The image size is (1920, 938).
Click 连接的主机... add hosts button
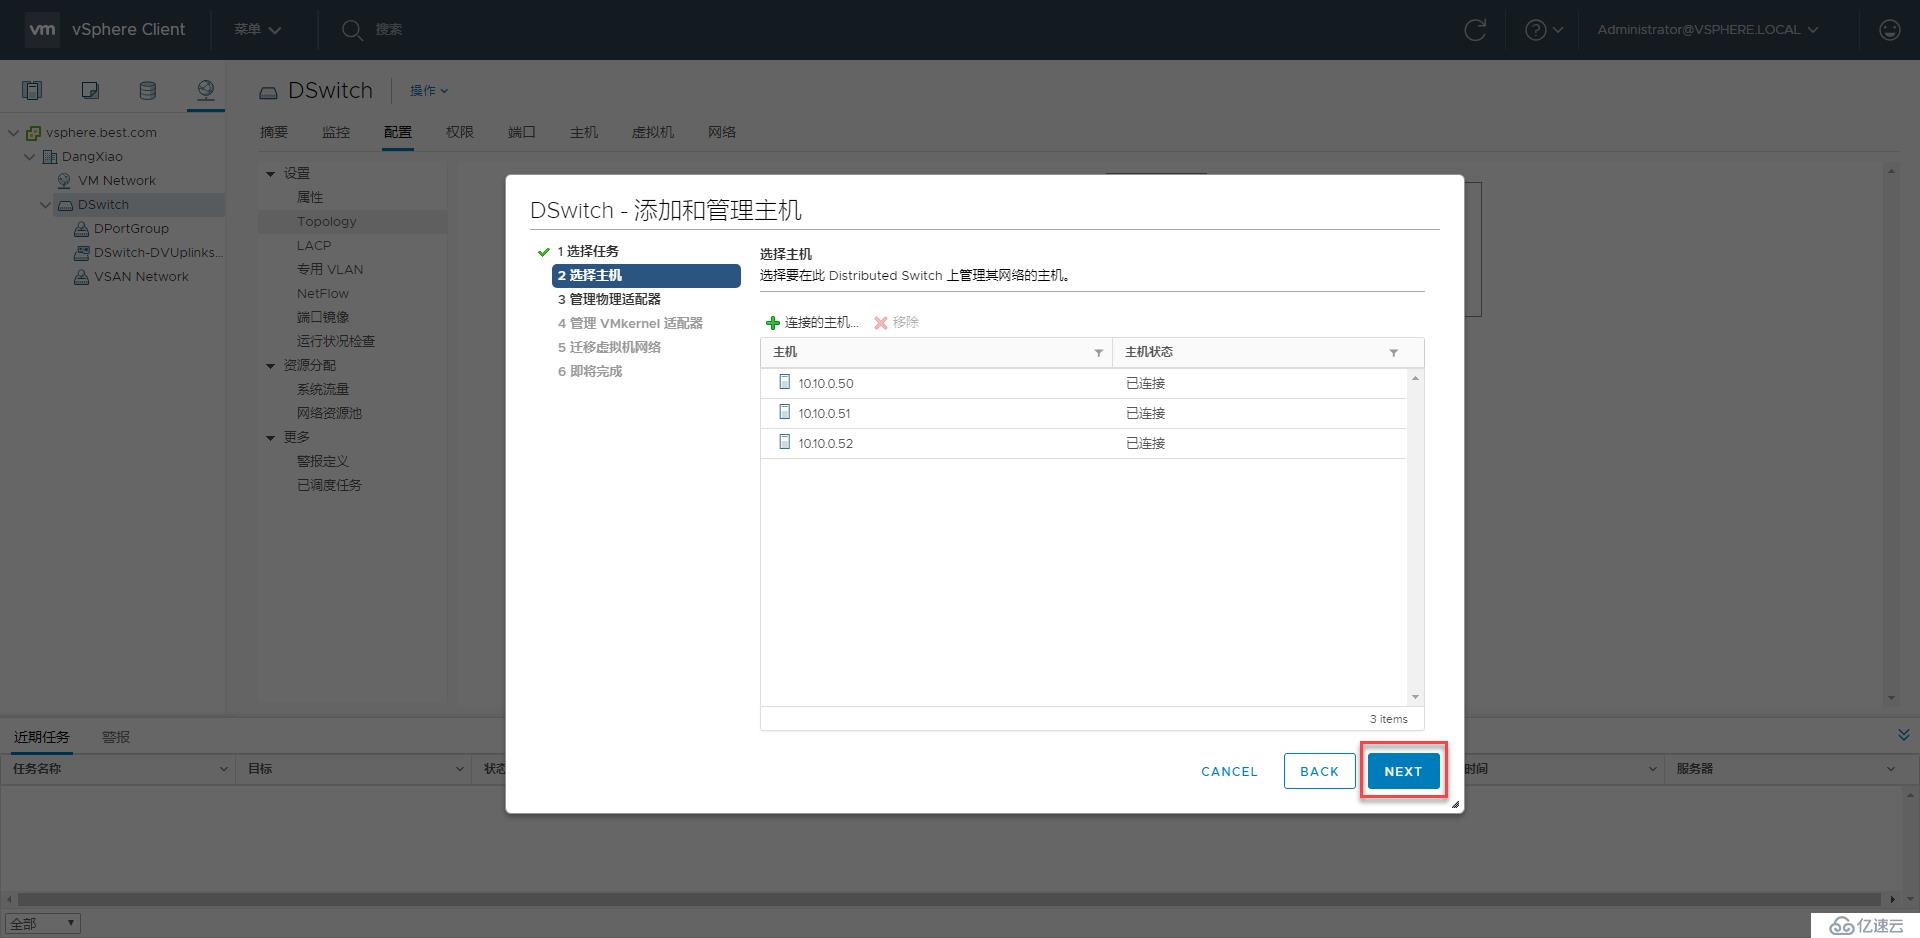pyautogui.click(x=812, y=323)
